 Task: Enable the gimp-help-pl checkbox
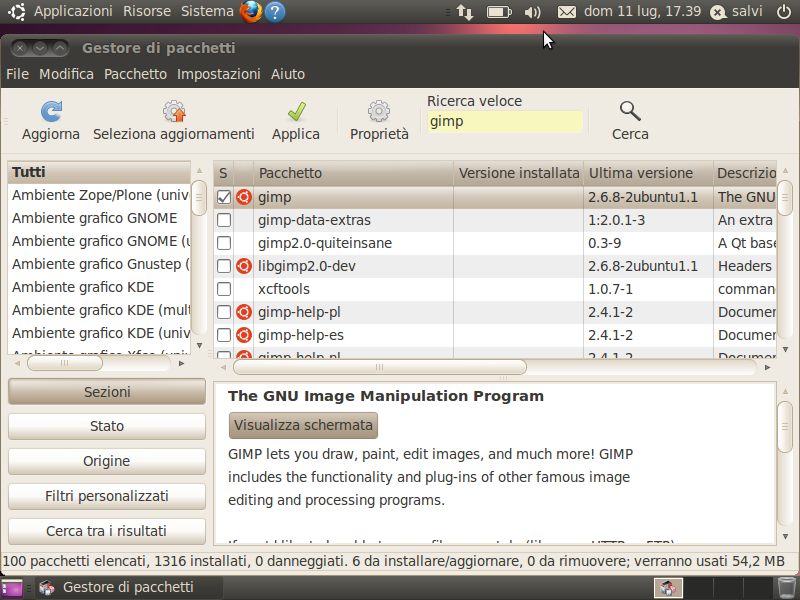[x=224, y=312]
